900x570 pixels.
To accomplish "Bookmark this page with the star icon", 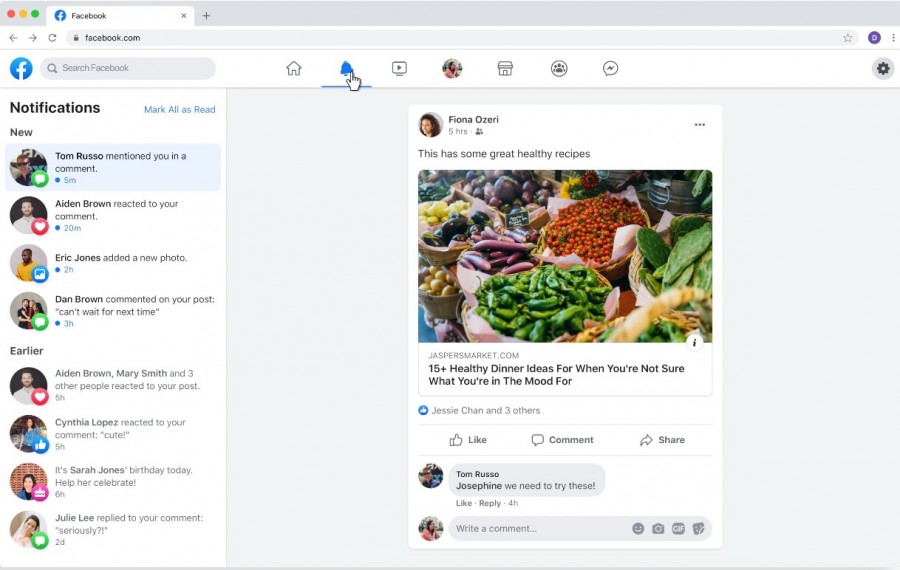I will 847,38.
